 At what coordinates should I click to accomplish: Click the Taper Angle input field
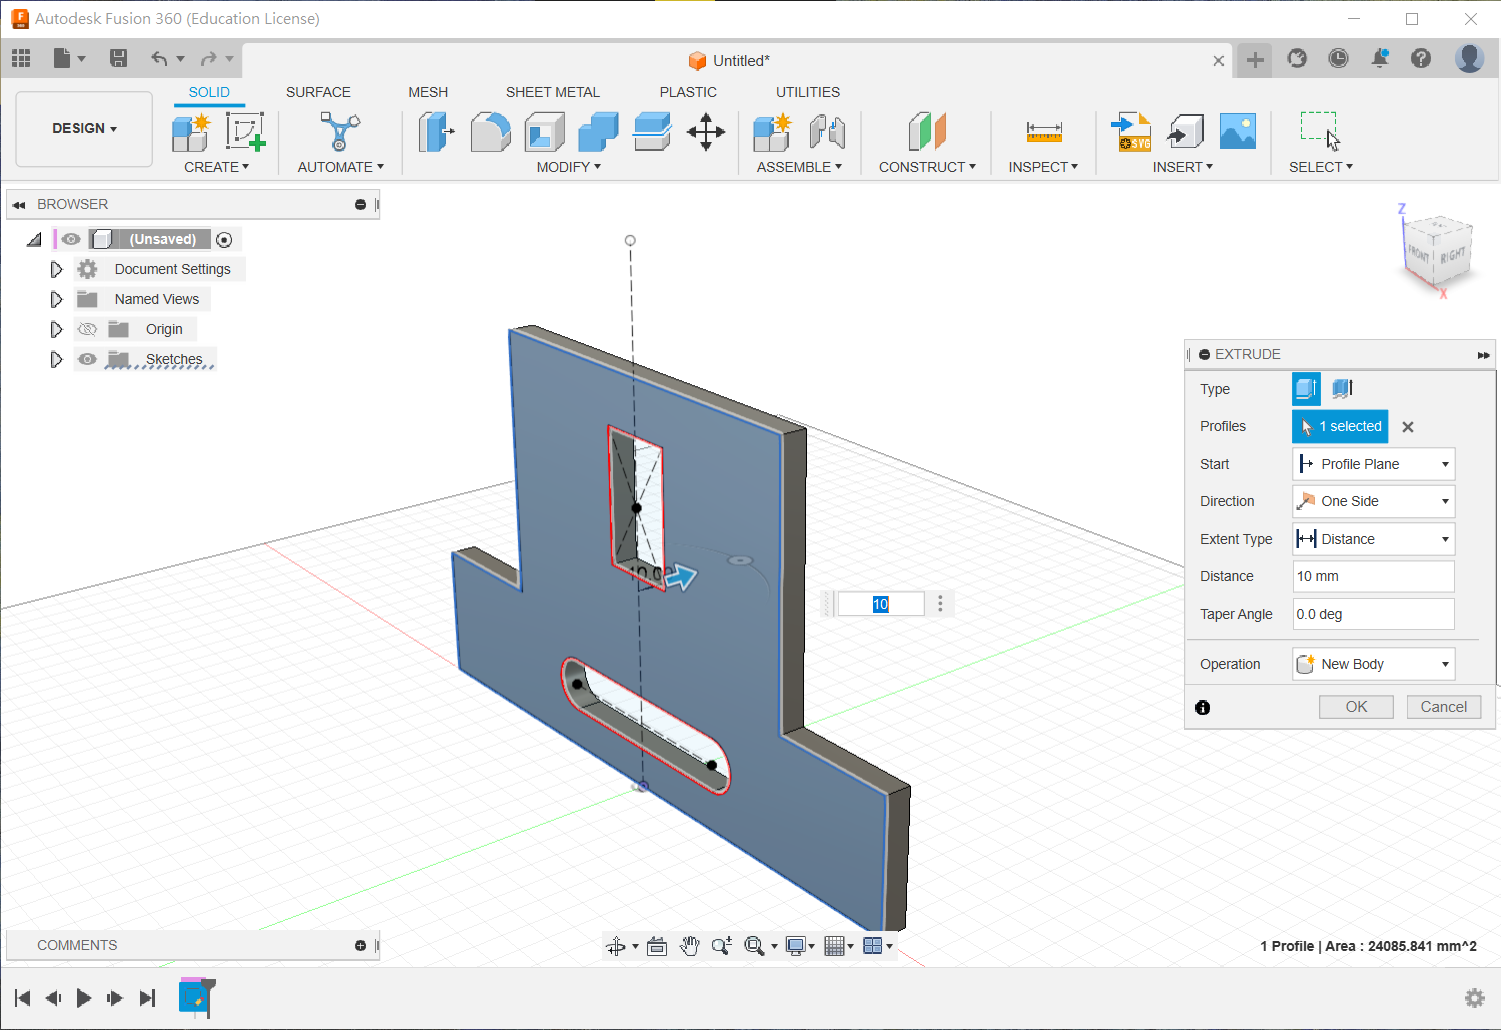click(1373, 614)
